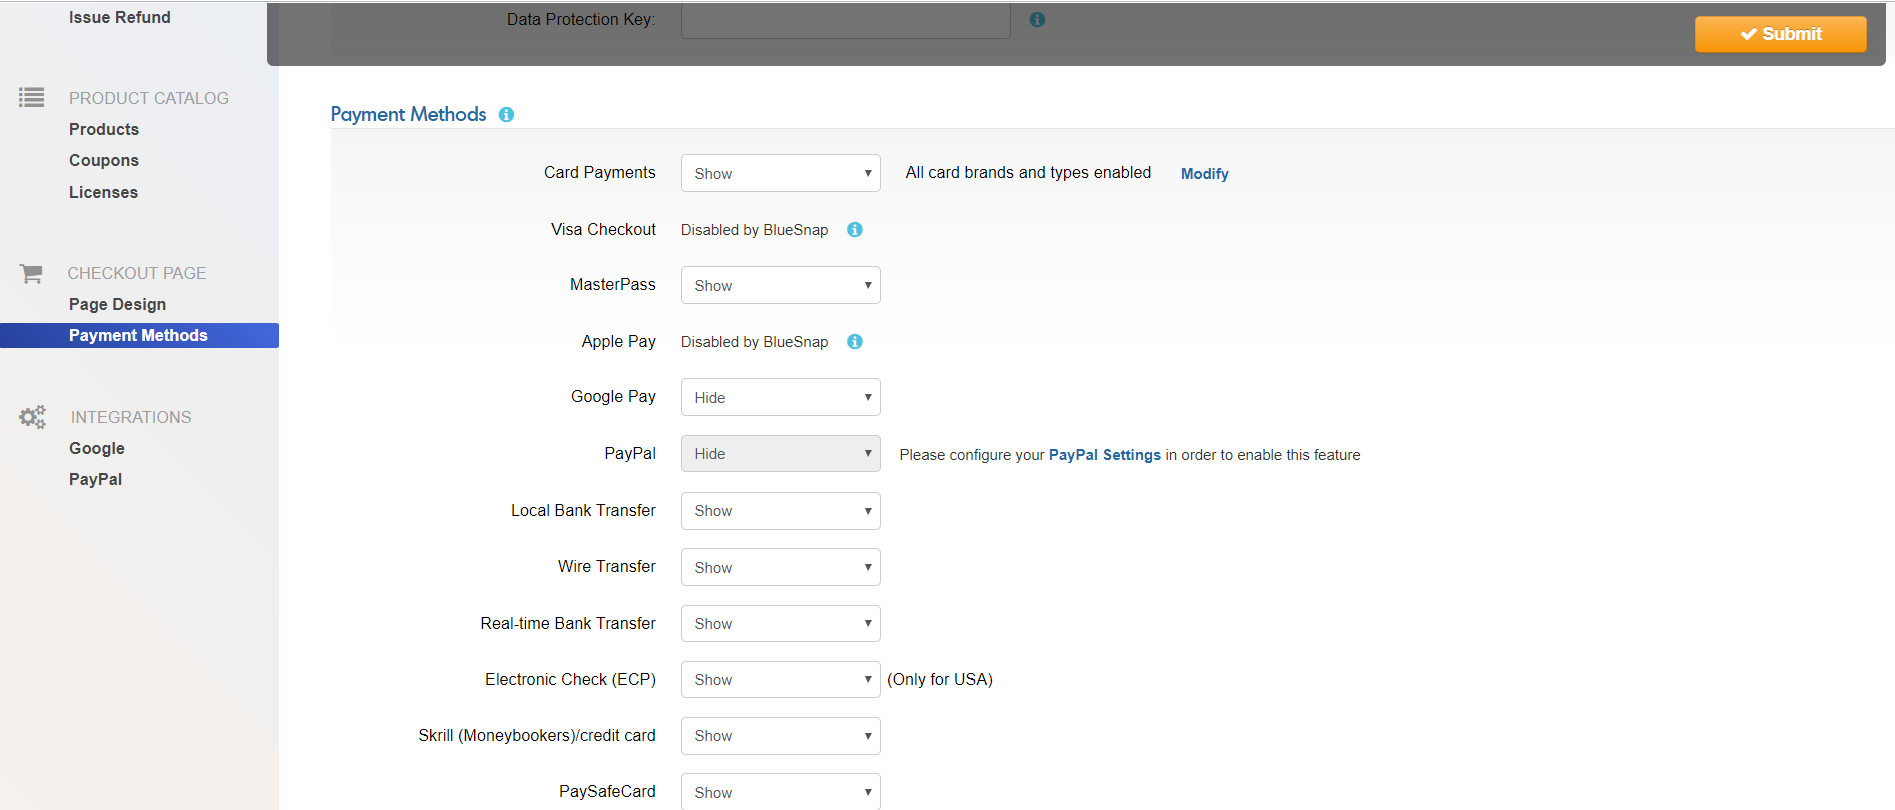This screenshot has height=810, width=1895.
Task: Open the Card Payments dropdown
Action: [x=781, y=173]
